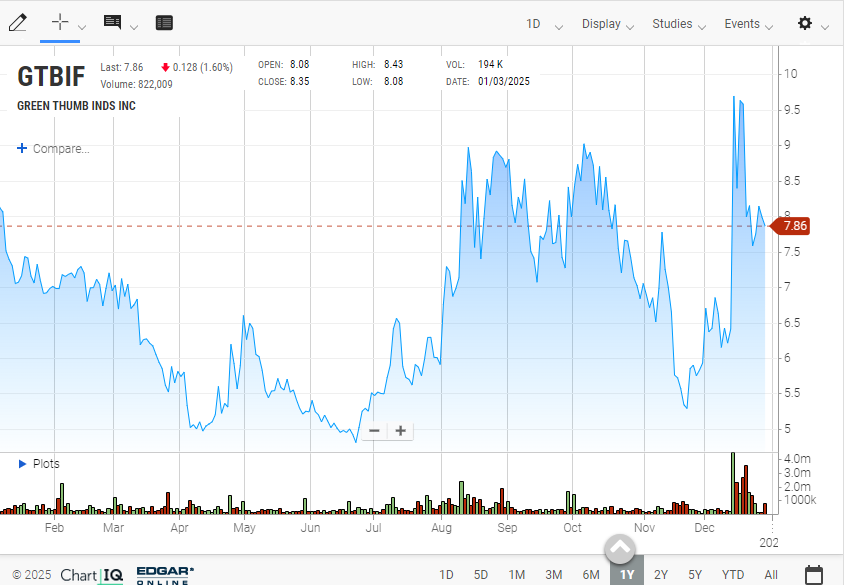Expand the settings dropdown chevron
The height and width of the screenshot is (585, 844).
[x=825, y=27]
